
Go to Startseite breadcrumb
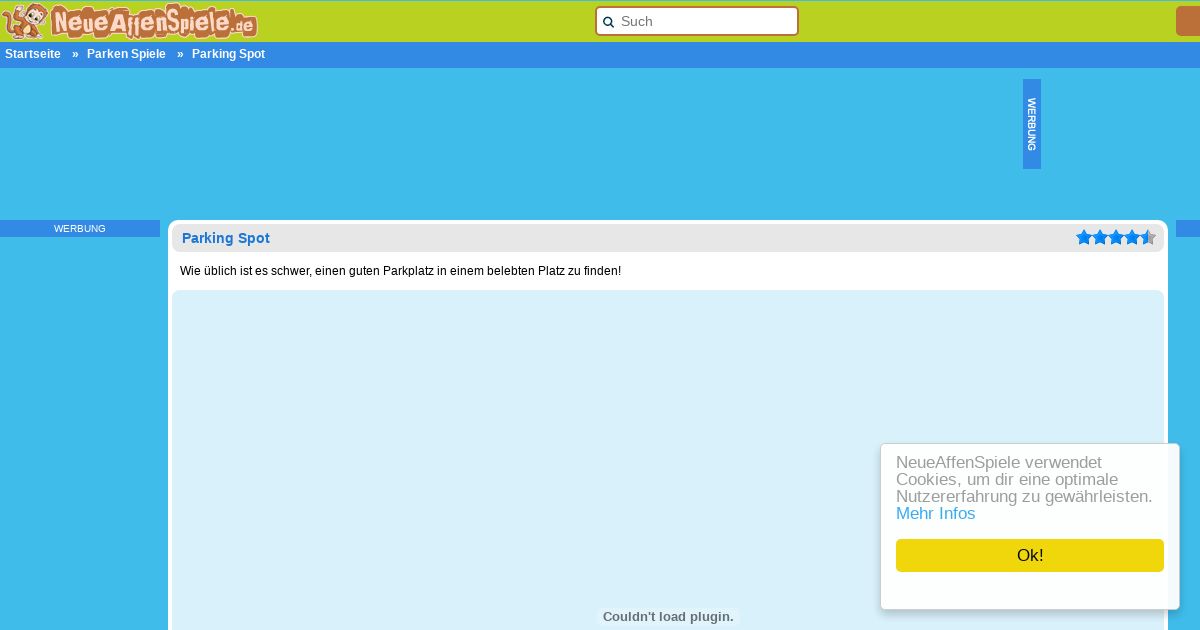point(33,54)
